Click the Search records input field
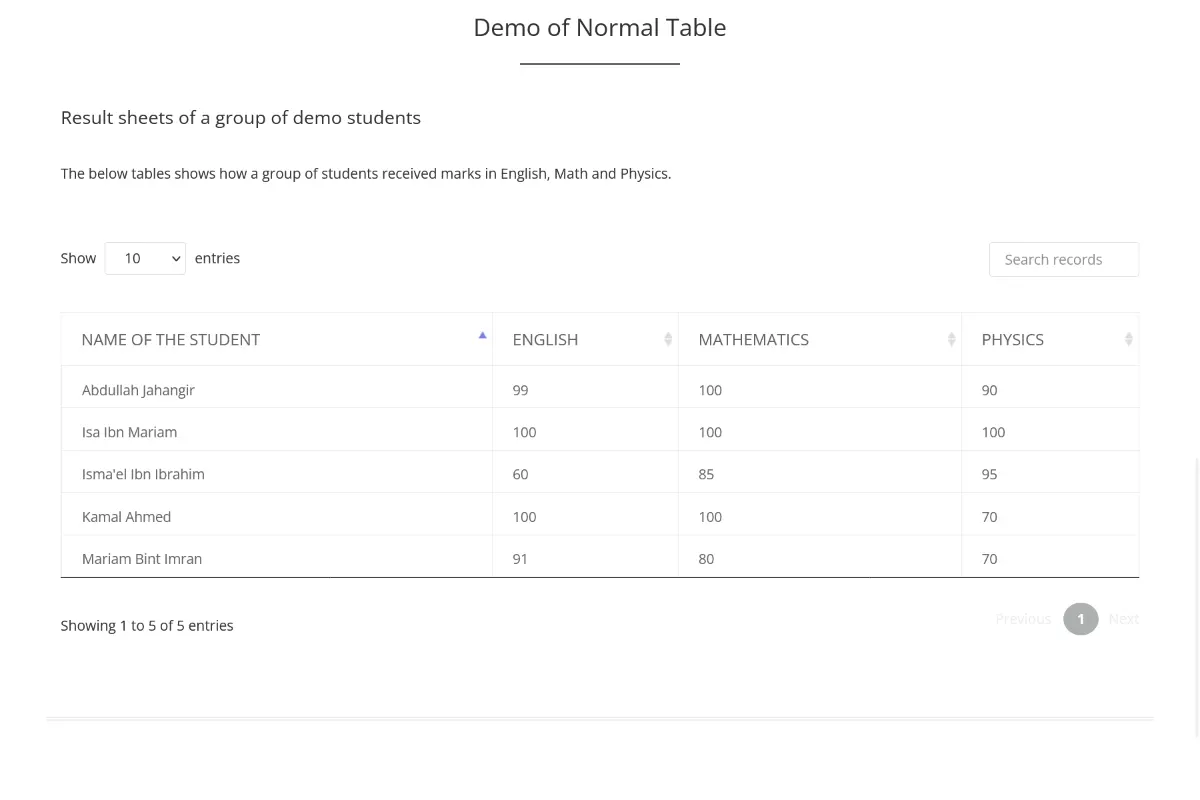1200x800 pixels. [x=1063, y=259]
